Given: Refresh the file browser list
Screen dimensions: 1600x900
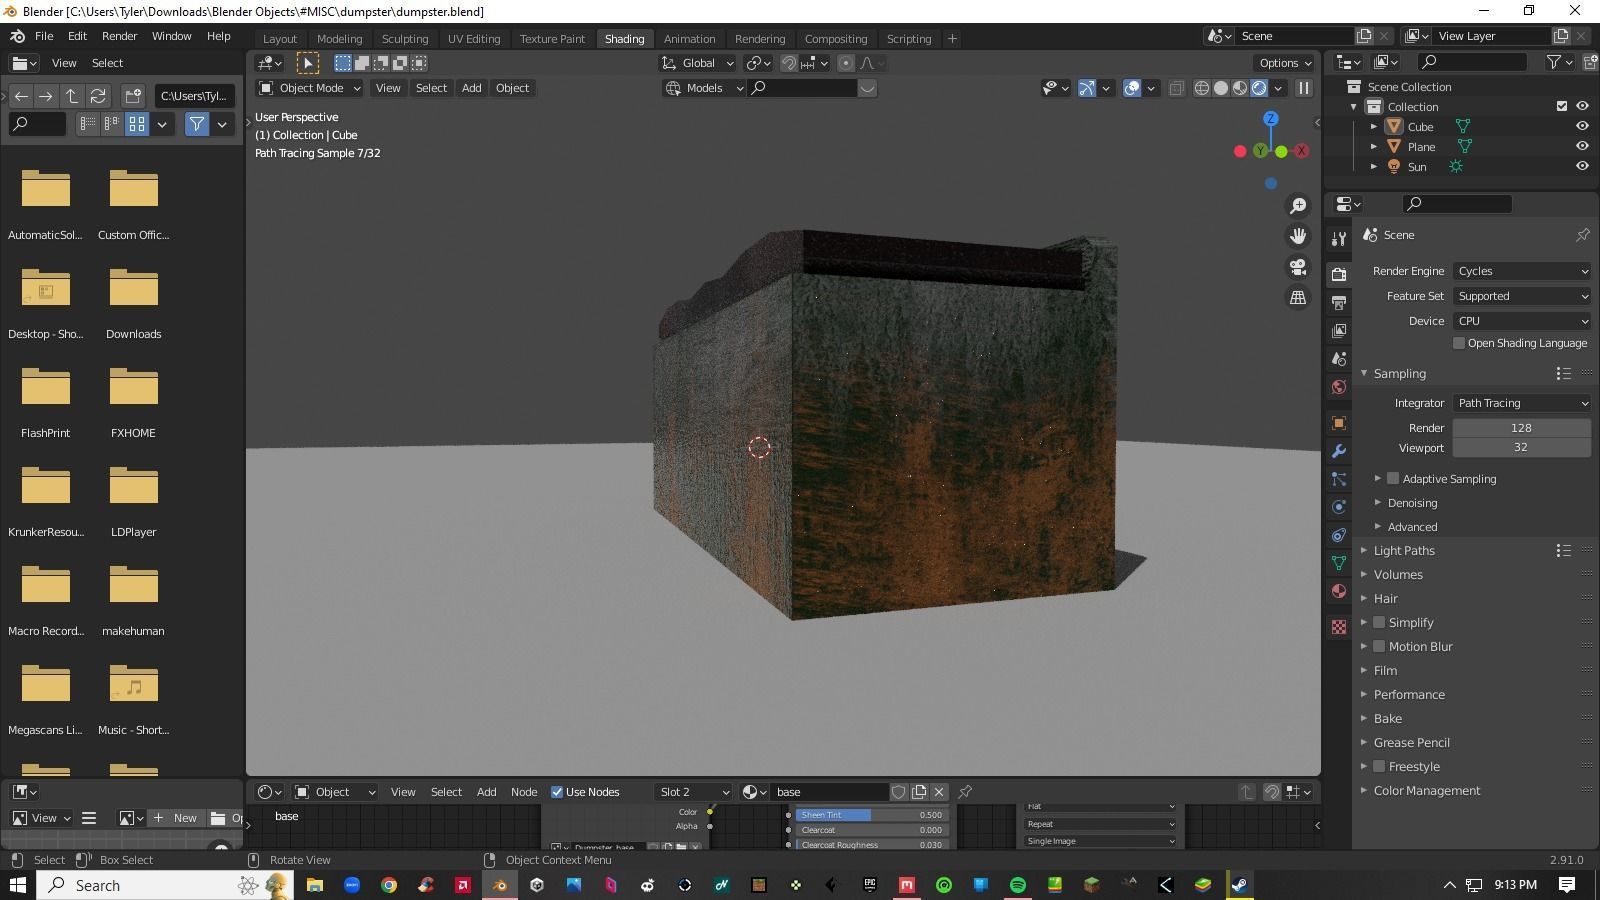Looking at the screenshot, I should point(98,96).
